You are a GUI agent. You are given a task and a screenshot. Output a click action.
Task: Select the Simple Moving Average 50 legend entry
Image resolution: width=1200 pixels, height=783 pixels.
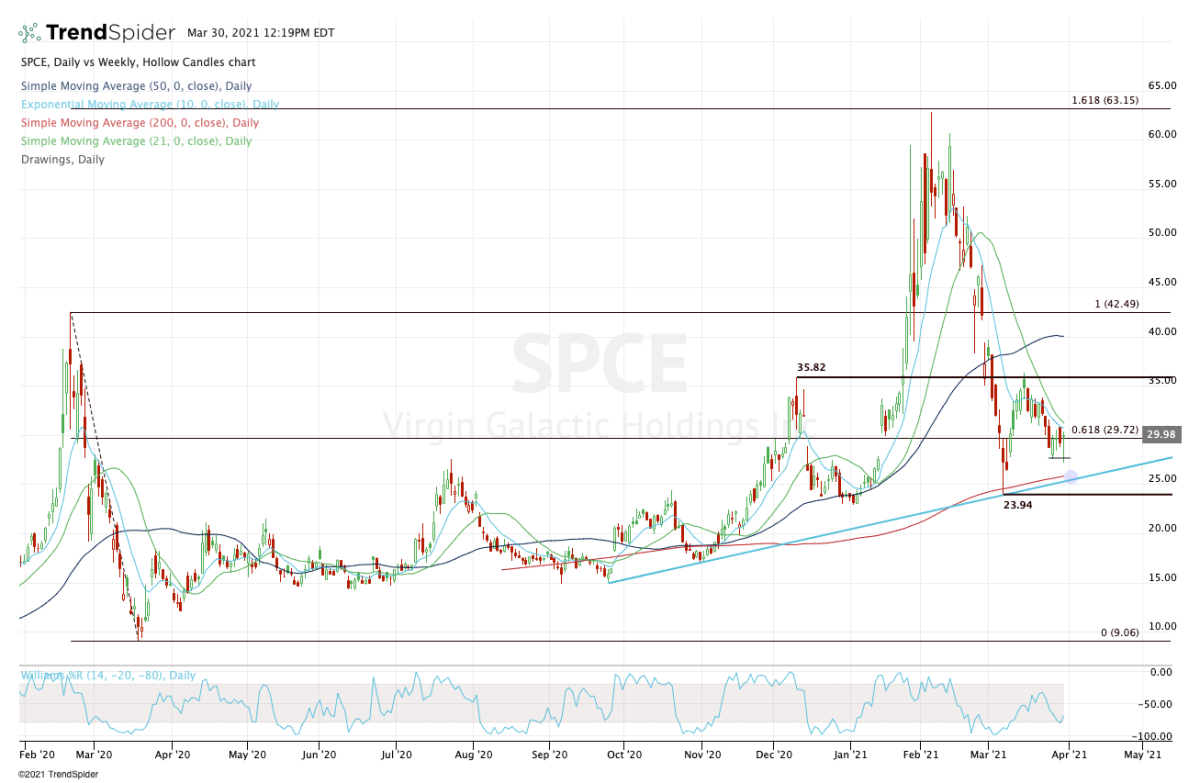click(x=135, y=86)
